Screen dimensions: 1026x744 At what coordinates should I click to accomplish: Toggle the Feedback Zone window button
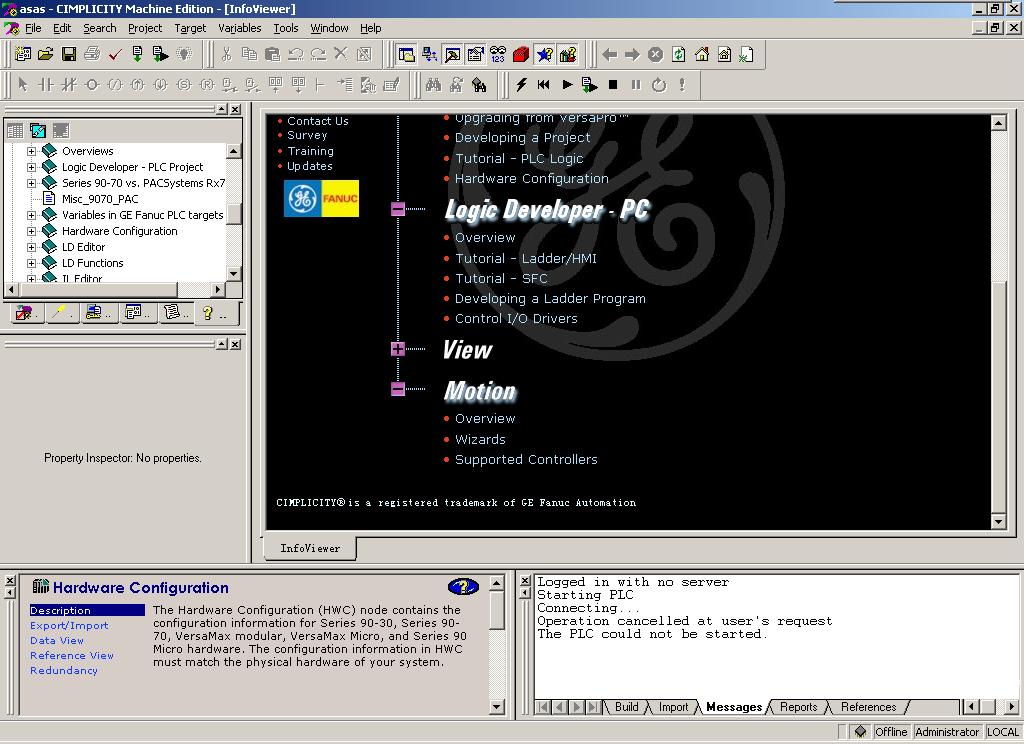coord(452,54)
